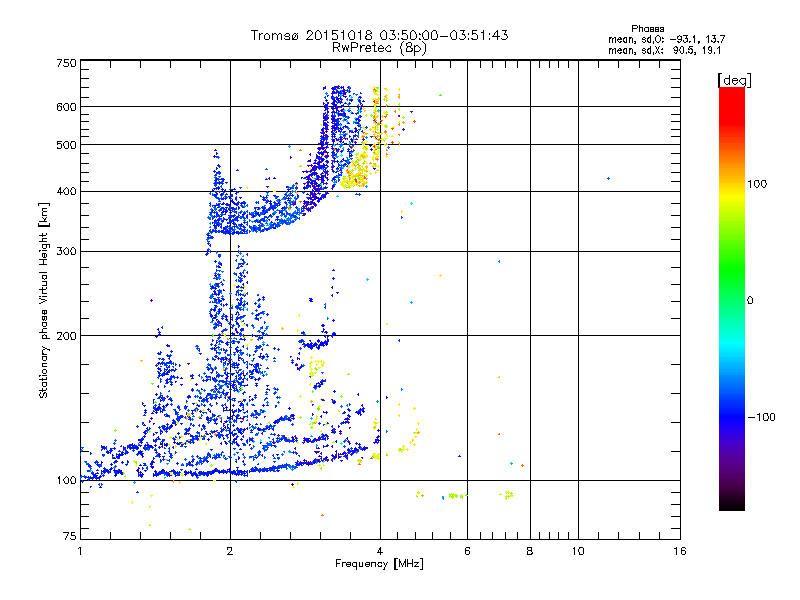Click the y-axis label "75"
Screen dimensions: 800x600
[70, 536]
